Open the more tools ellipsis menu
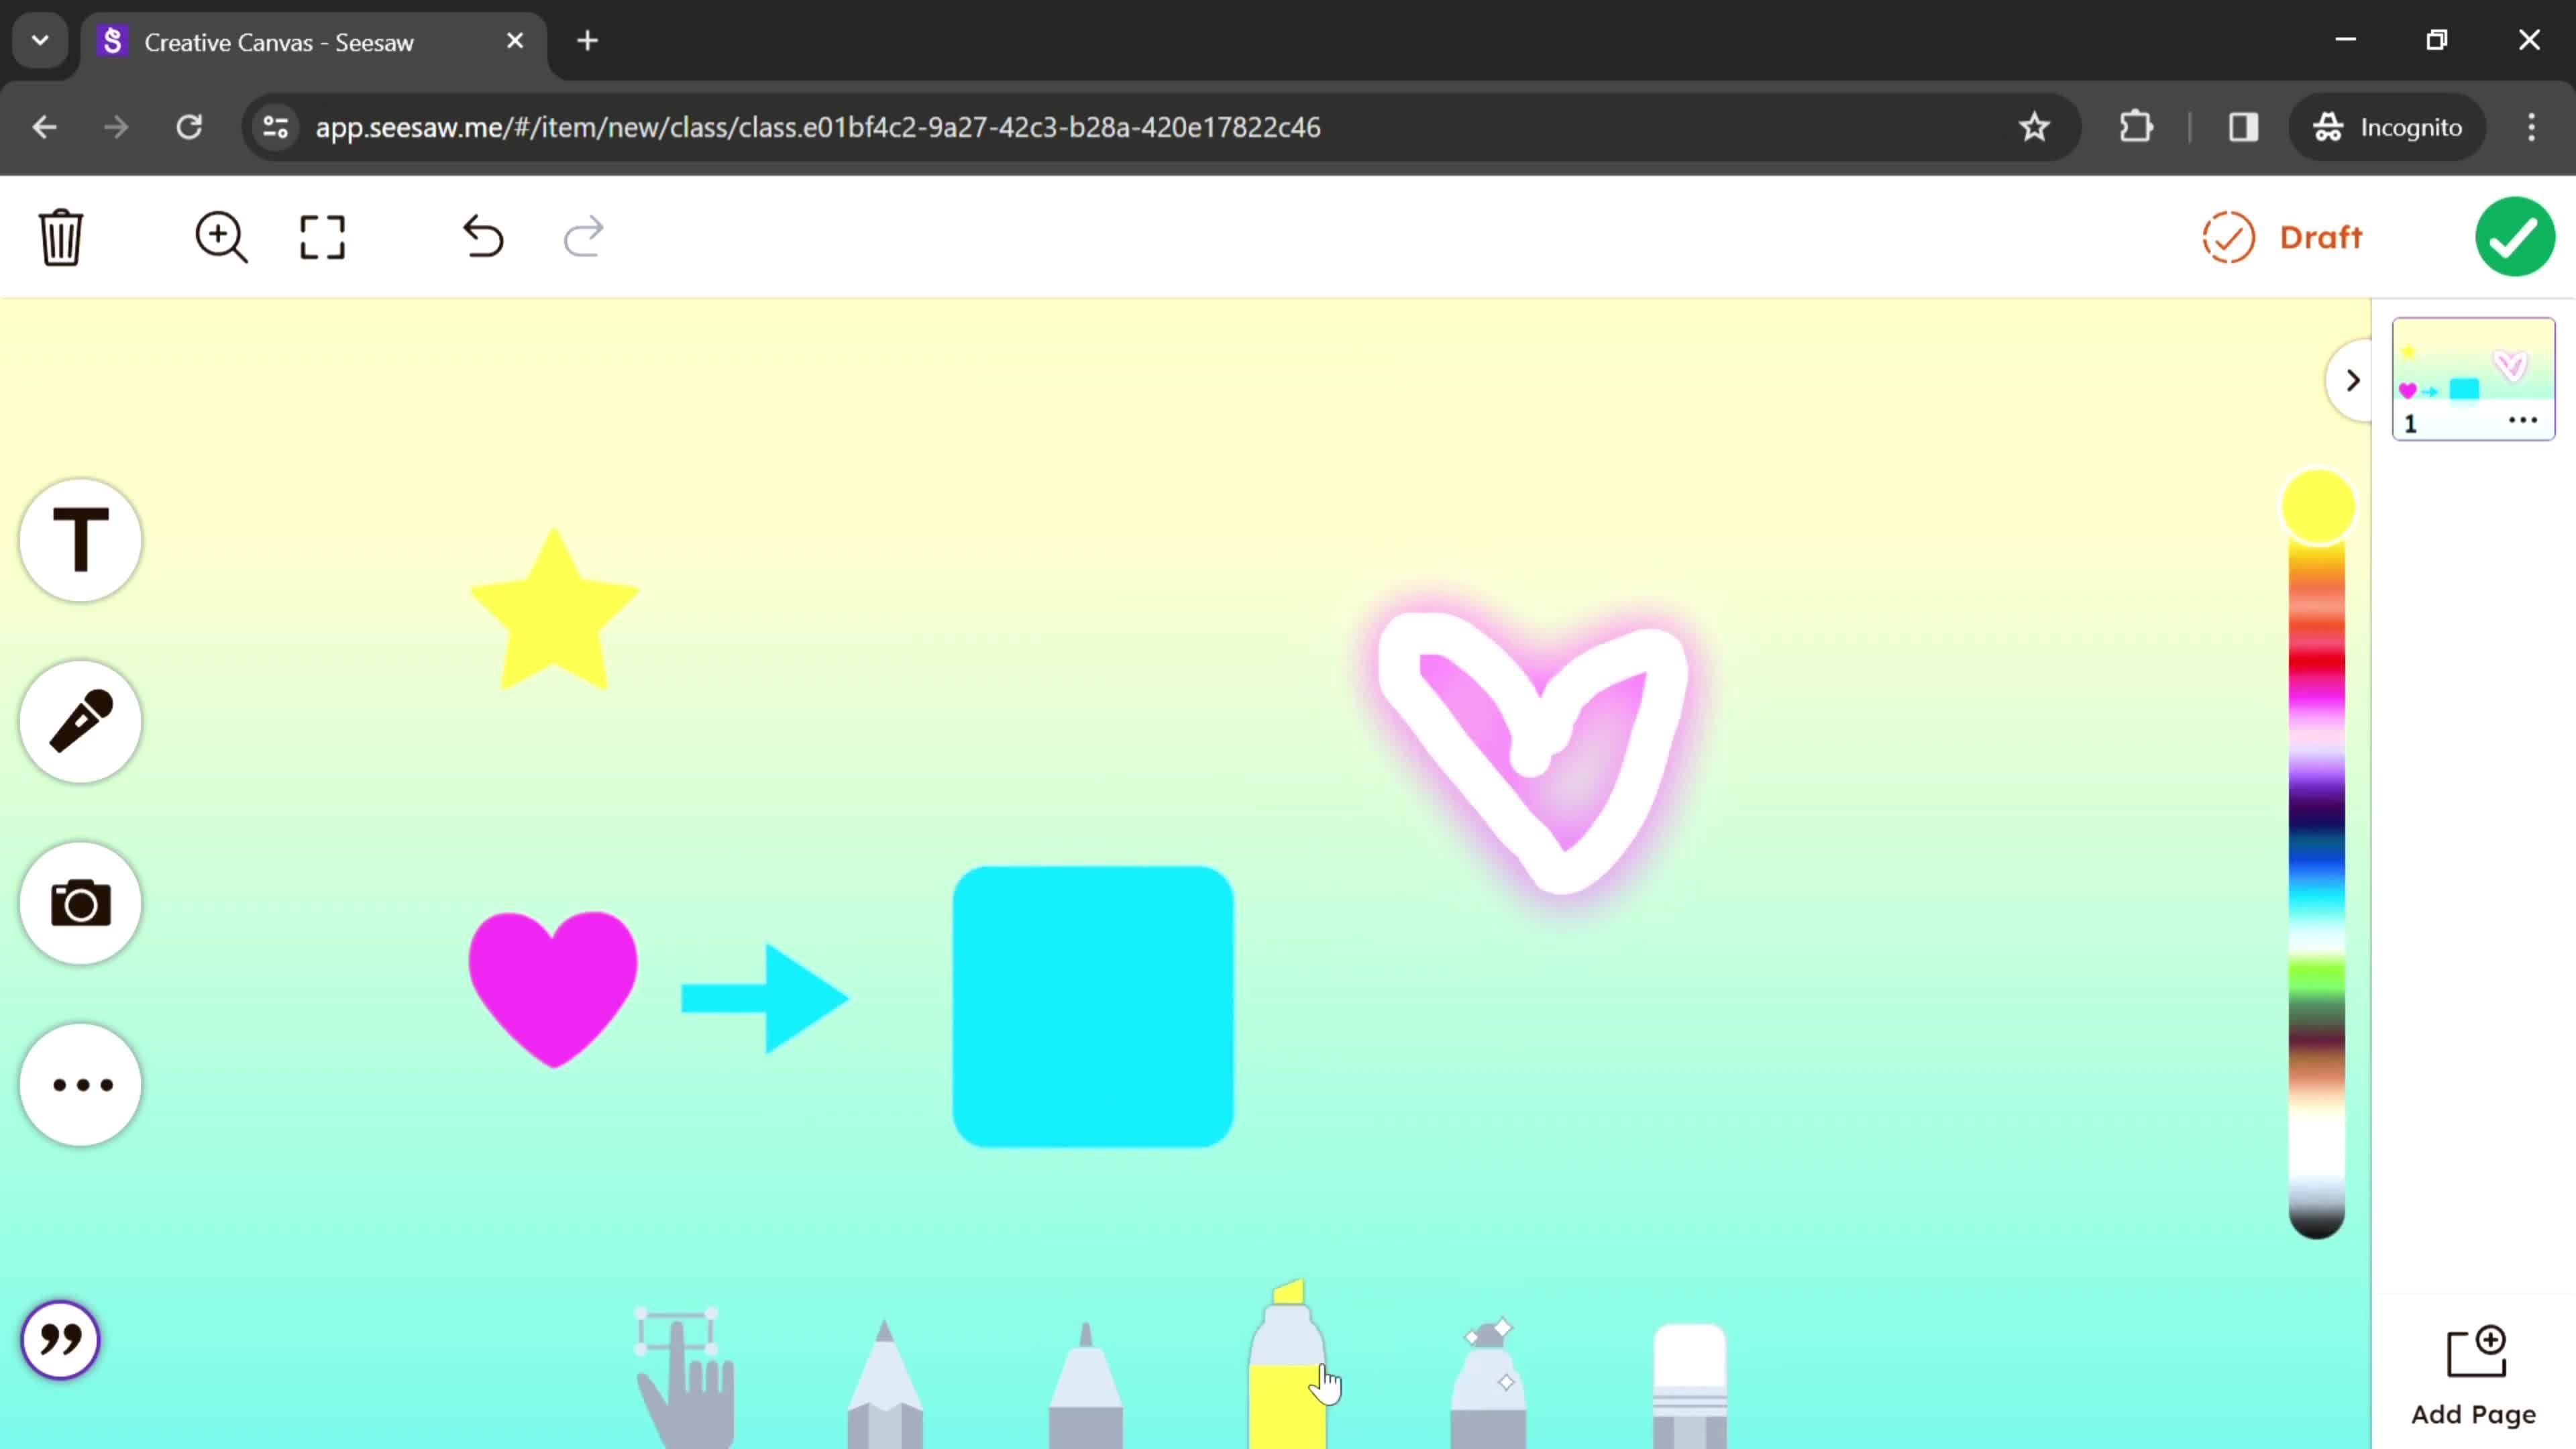The height and width of the screenshot is (1449, 2576). [x=81, y=1085]
